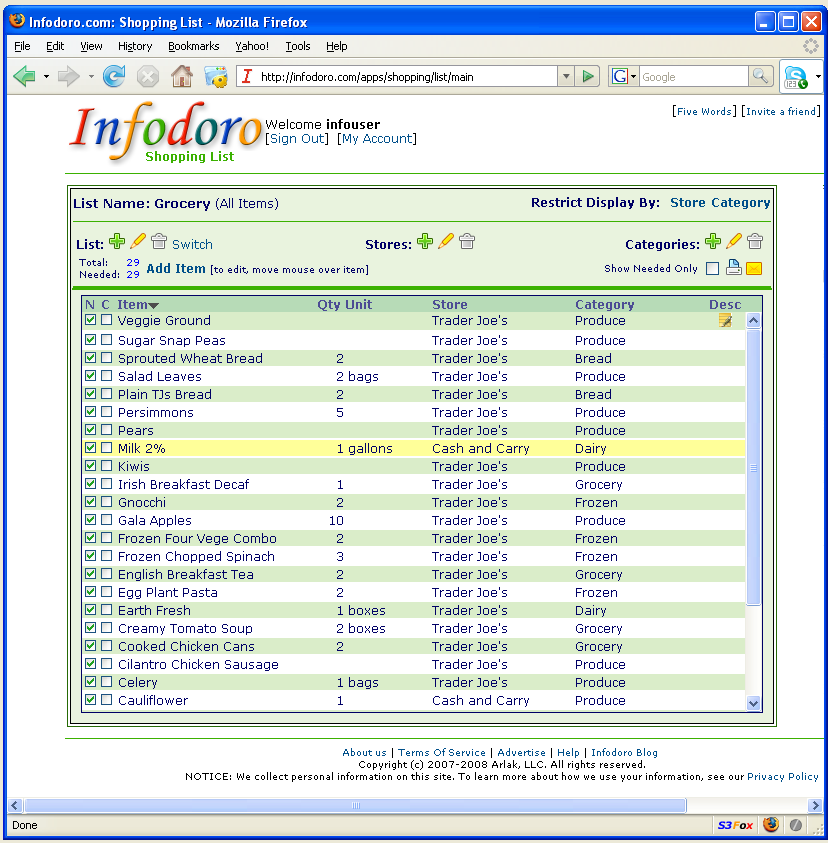
Task: Open the Tools menu
Action: click(297, 46)
